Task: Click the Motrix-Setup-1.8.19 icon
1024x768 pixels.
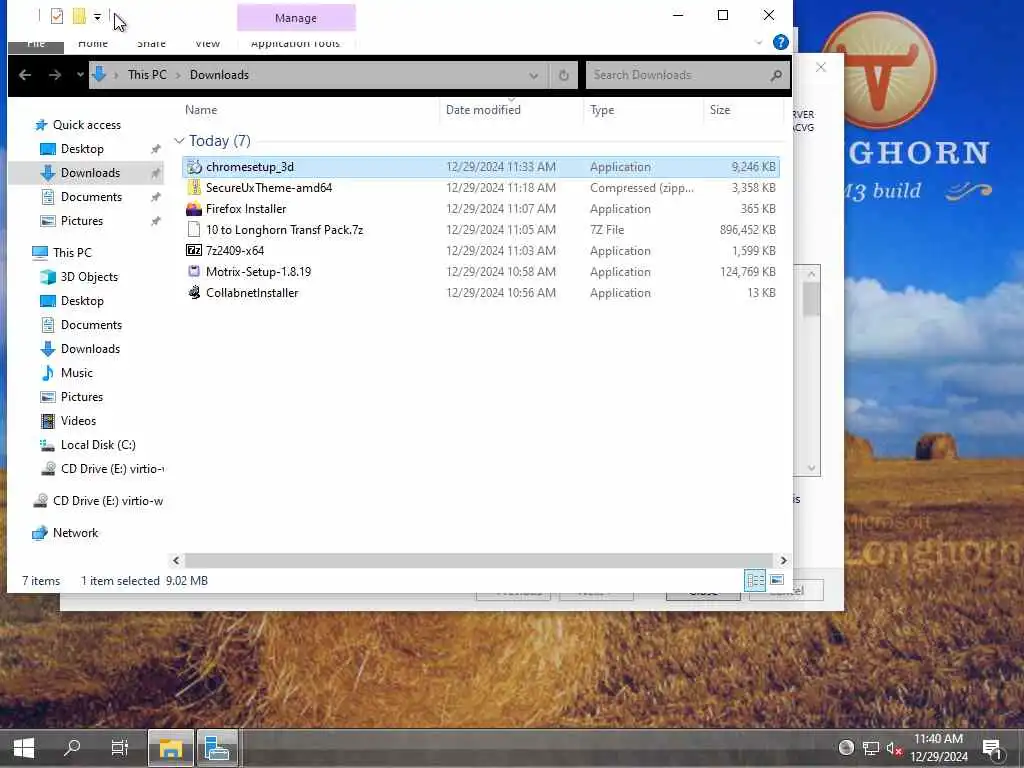Action: coord(194,272)
